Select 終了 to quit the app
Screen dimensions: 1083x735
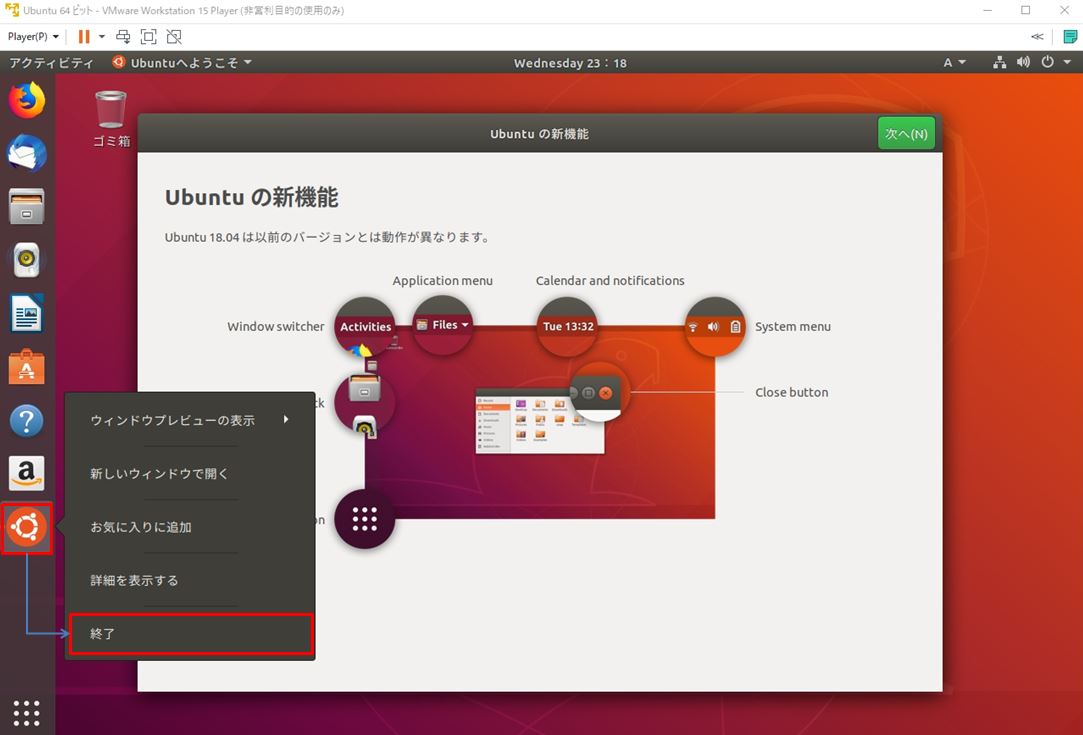pyautogui.click(x=191, y=633)
